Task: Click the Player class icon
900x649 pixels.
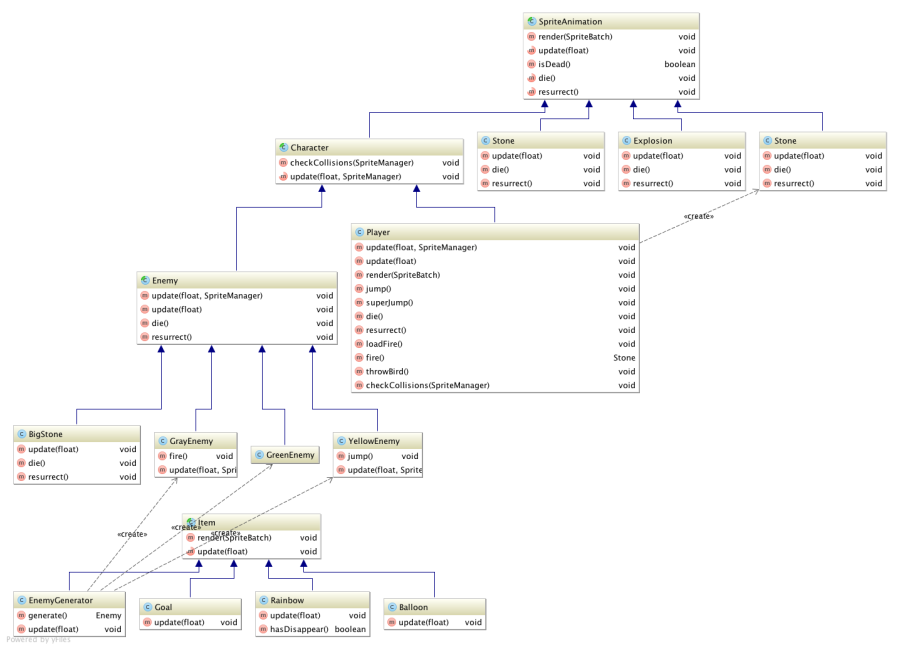Action: pos(359,232)
